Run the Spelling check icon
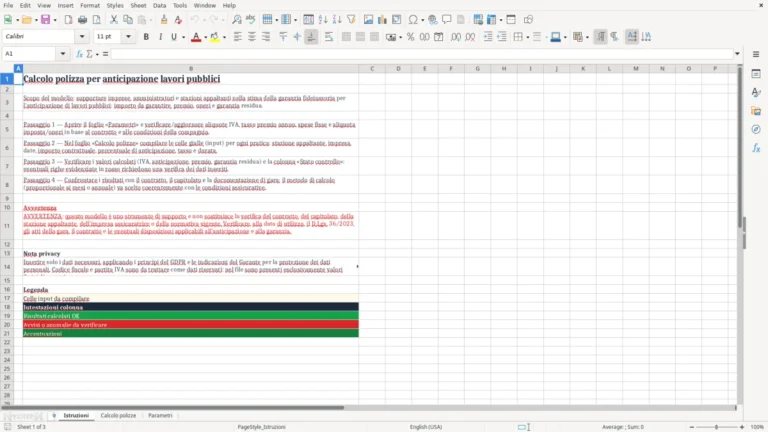The width and height of the screenshot is (768, 432). coord(251,20)
